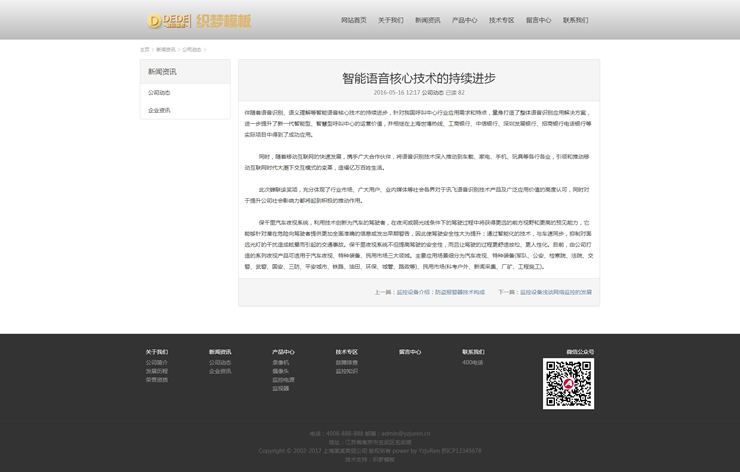Click the WeChat QR code image
Viewport: 740px width, 472px height.
(x=568, y=383)
